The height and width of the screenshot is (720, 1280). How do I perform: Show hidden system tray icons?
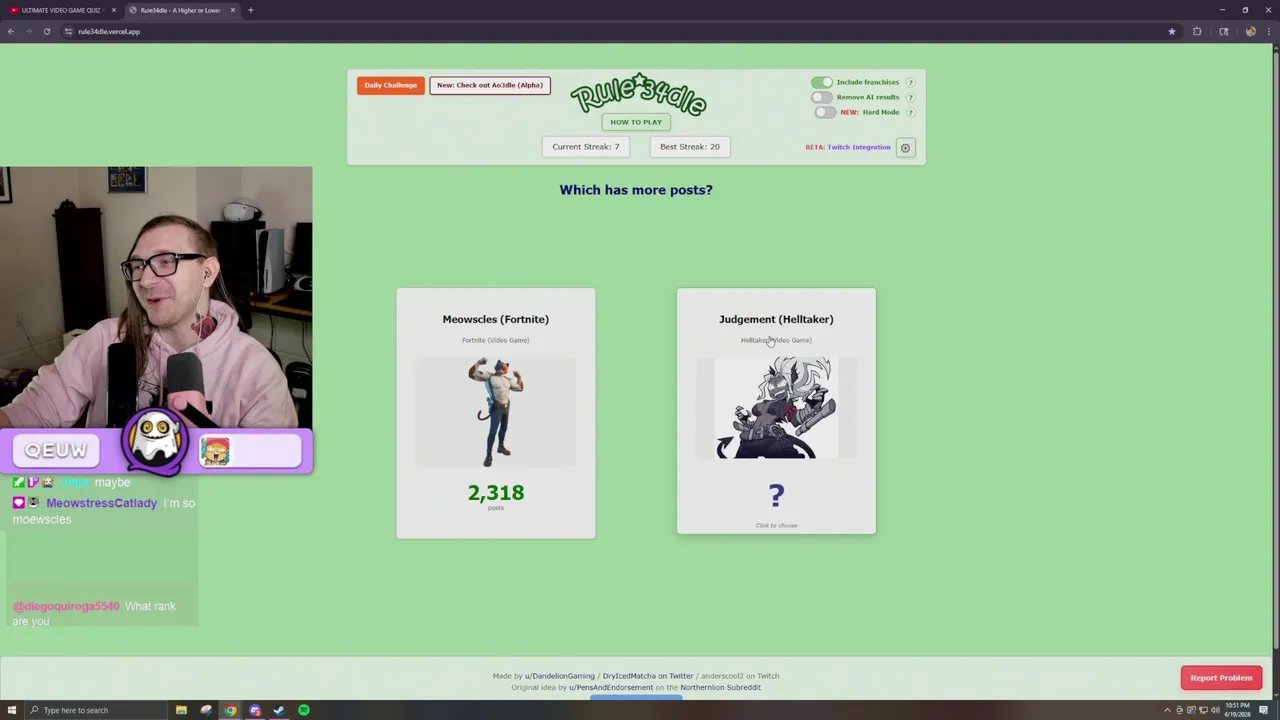(1167, 710)
